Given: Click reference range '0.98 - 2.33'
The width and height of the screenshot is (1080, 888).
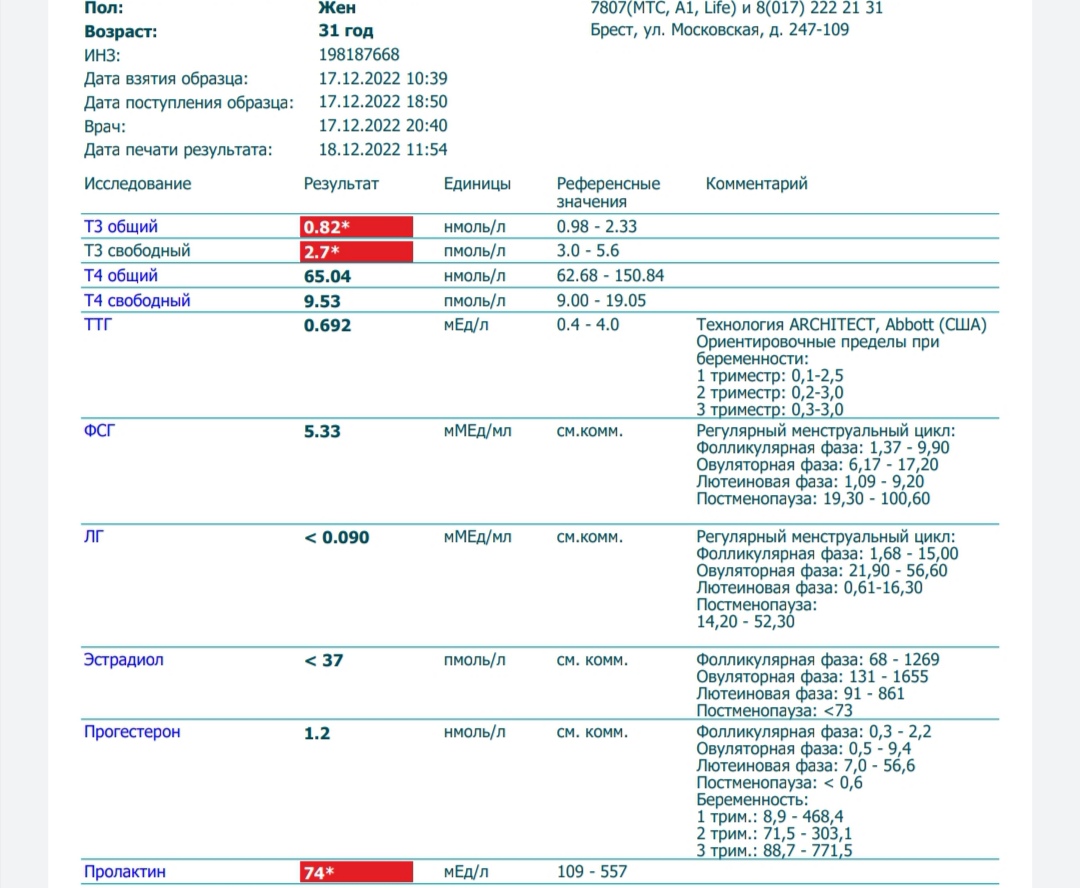Looking at the screenshot, I should pyautogui.click(x=596, y=227).
